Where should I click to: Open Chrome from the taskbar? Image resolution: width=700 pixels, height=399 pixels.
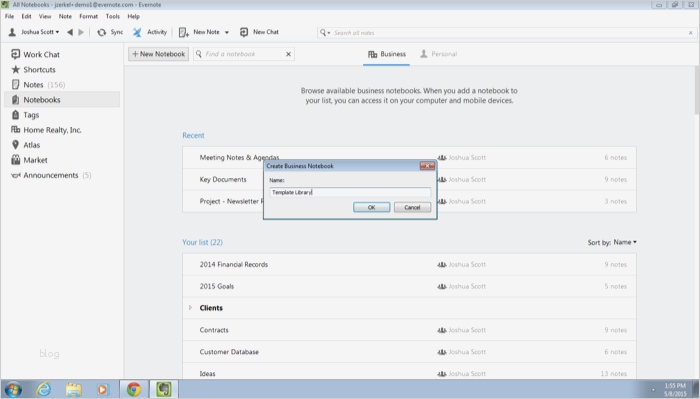click(133, 389)
